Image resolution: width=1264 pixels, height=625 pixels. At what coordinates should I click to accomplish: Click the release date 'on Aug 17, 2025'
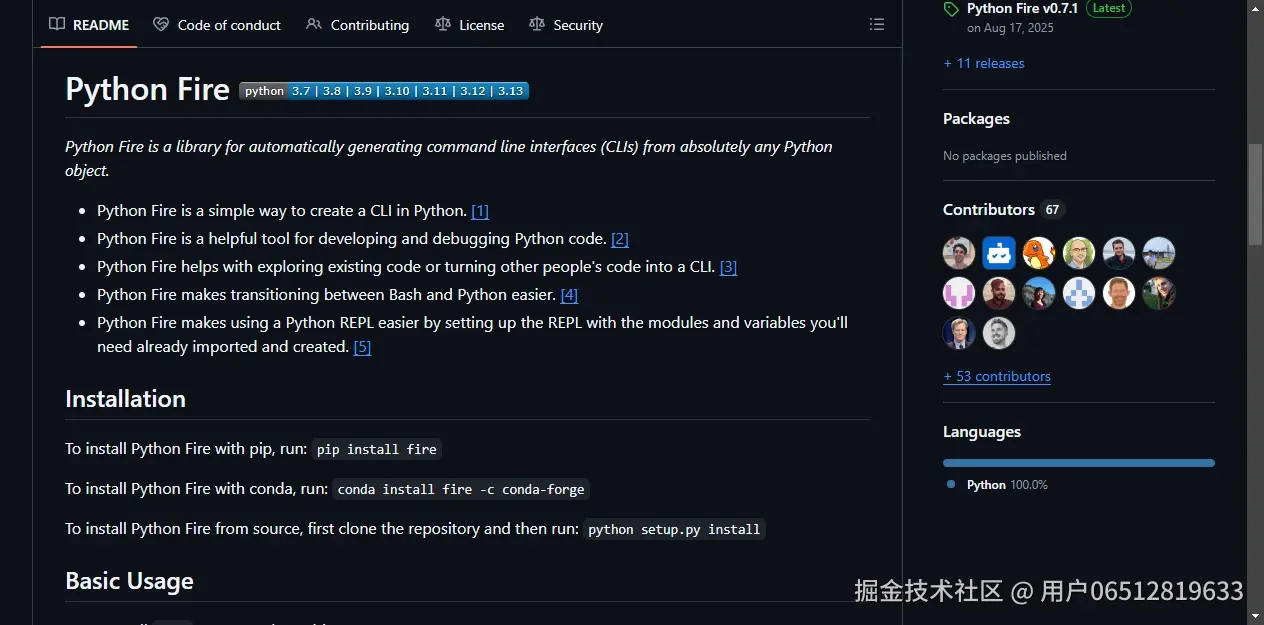pyautogui.click(x=1010, y=28)
